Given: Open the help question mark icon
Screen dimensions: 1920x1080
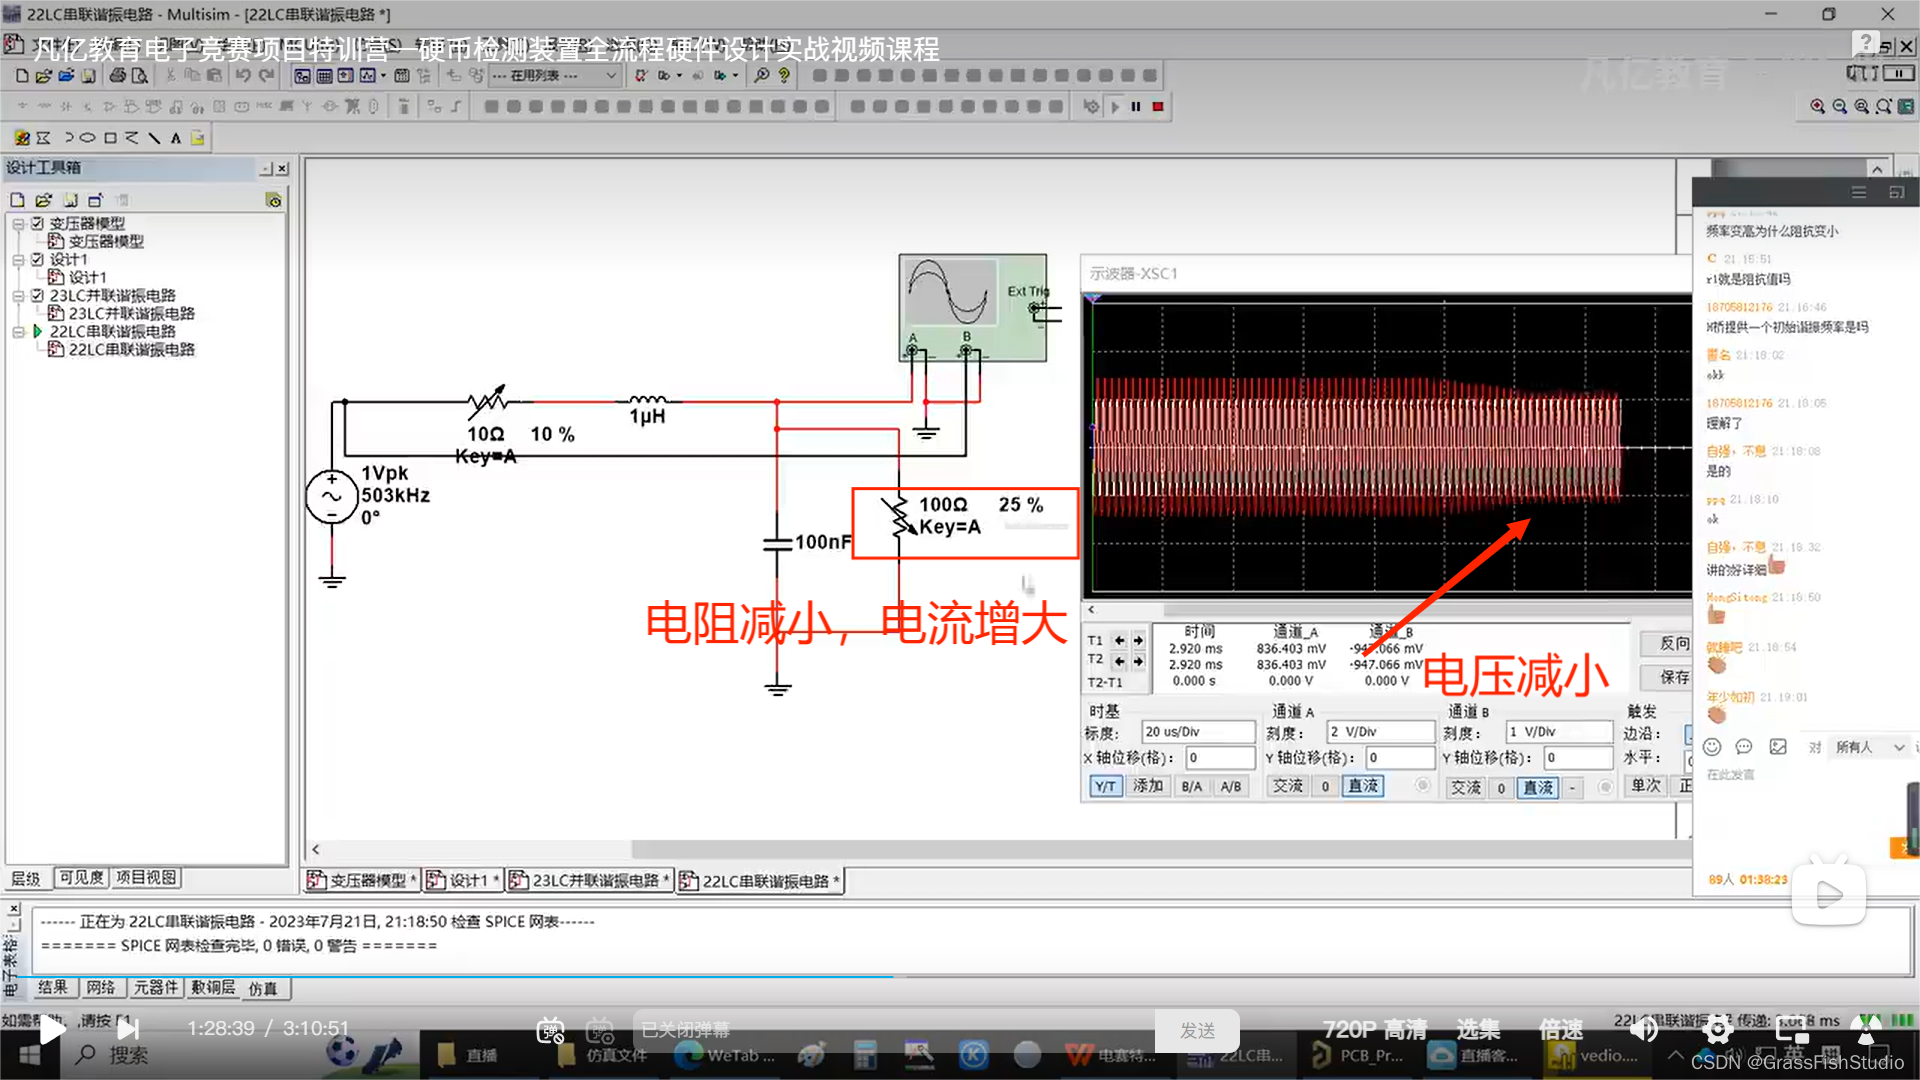Looking at the screenshot, I should pyautogui.click(x=784, y=76).
